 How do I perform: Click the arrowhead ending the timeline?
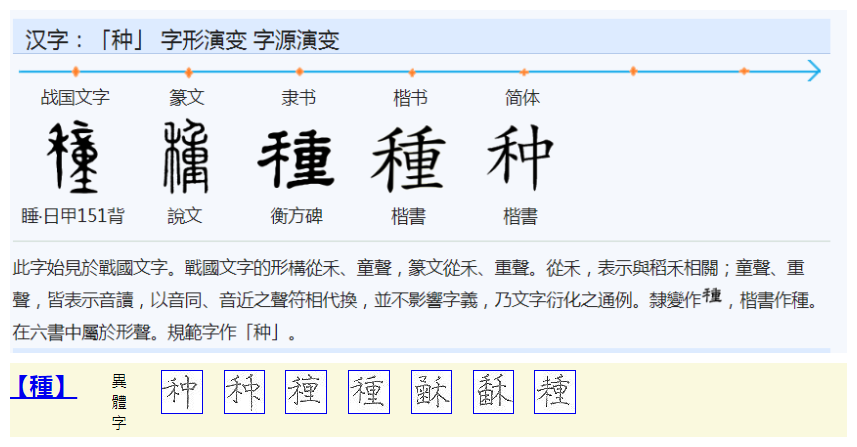(814, 71)
